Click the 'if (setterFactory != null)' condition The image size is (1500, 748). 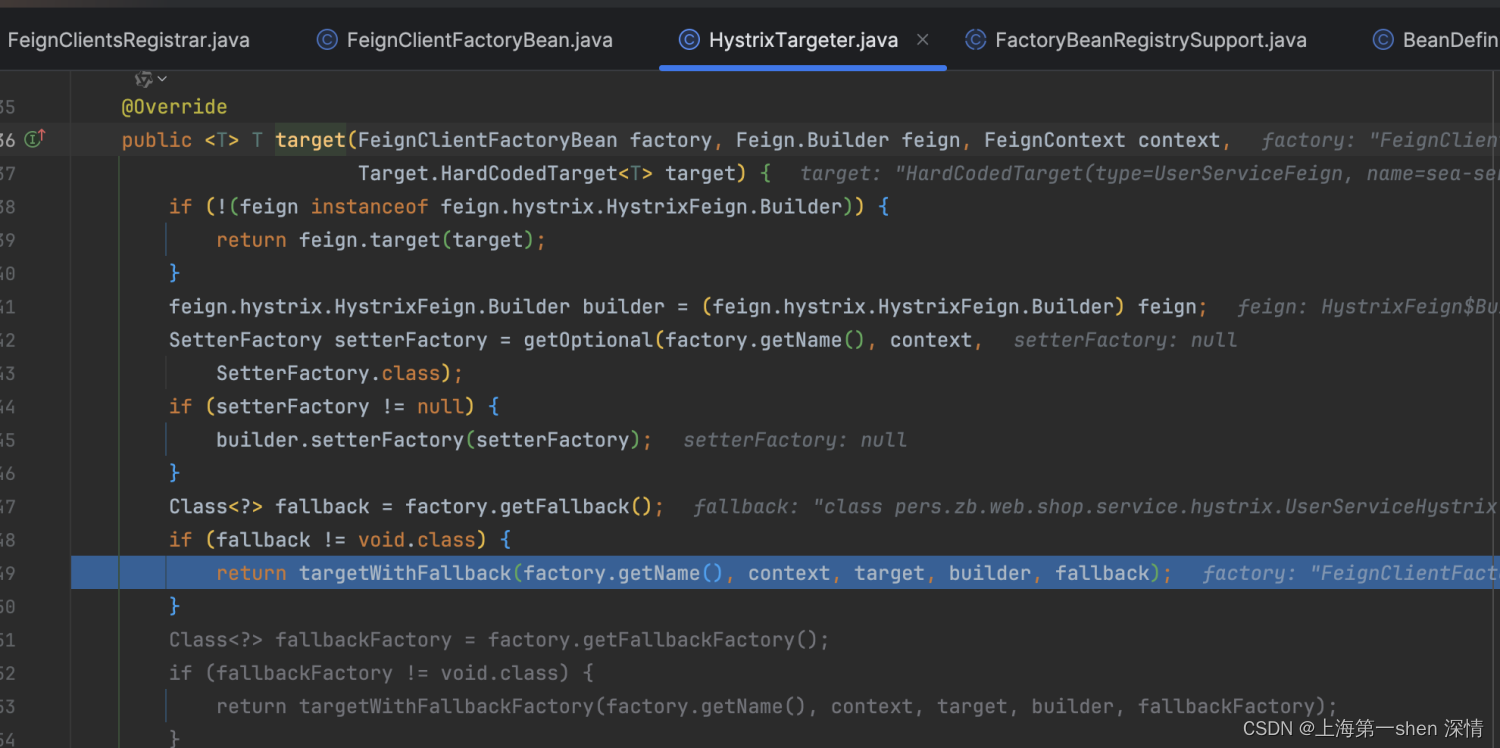click(x=322, y=407)
